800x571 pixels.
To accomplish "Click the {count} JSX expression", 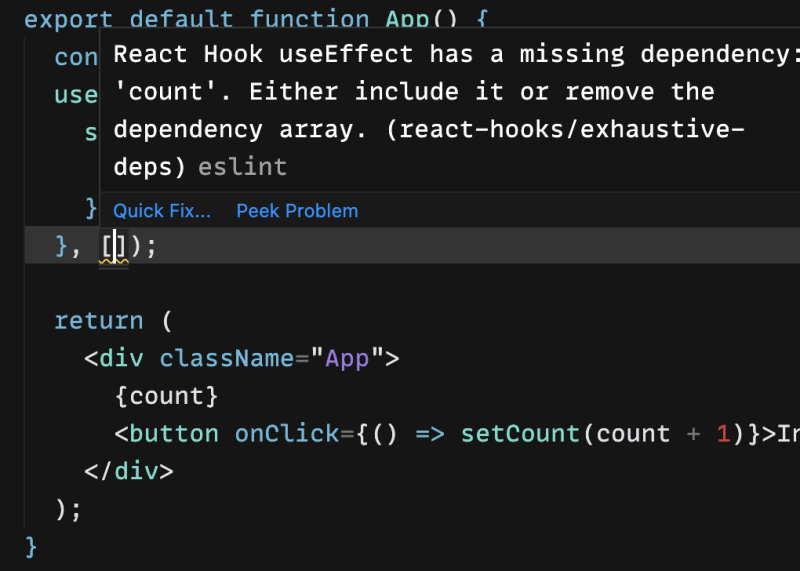I will point(166,396).
